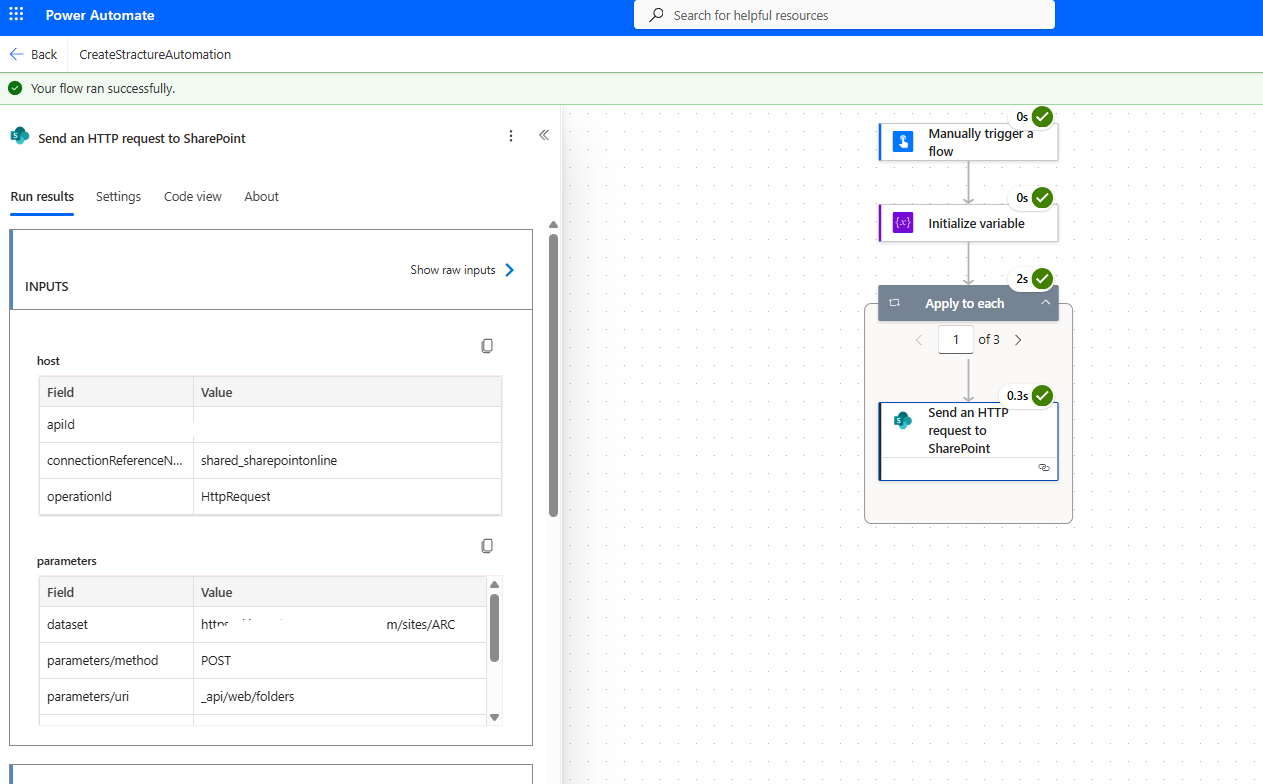Viewport: 1263px width, 784px height.
Task: Click the Manually trigger a flow icon
Action: click(x=902, y=142)
